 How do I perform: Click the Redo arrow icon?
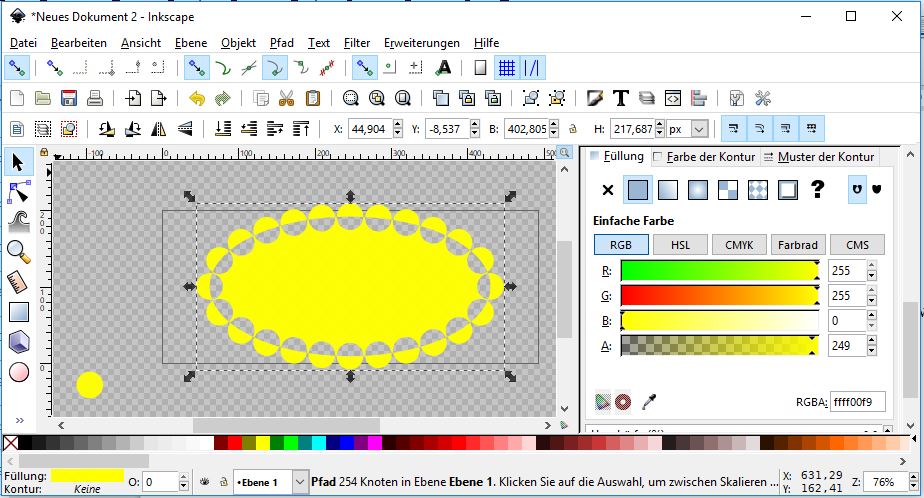pyautogui.click(x=223, y=98)
